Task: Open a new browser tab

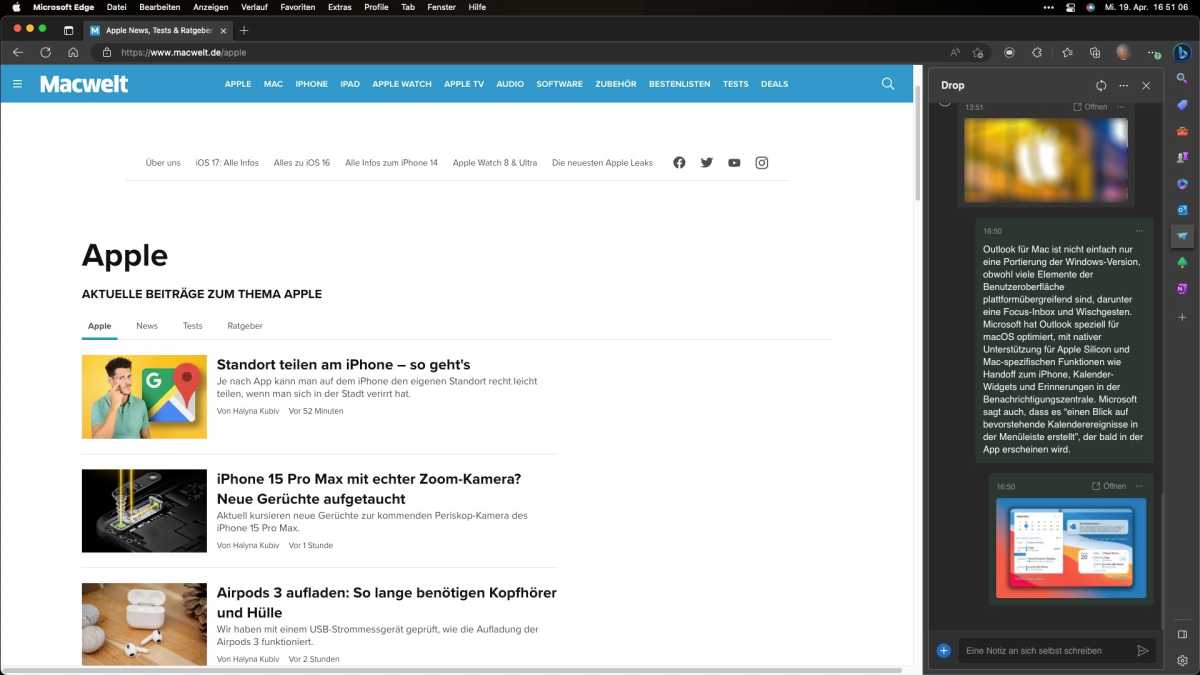Action: pos(244,31)
